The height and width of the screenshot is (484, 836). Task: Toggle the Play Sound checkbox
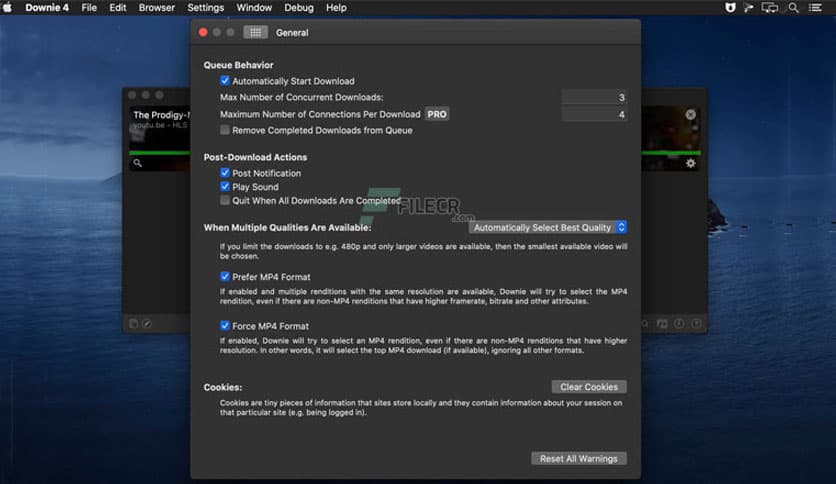[225, 187]
